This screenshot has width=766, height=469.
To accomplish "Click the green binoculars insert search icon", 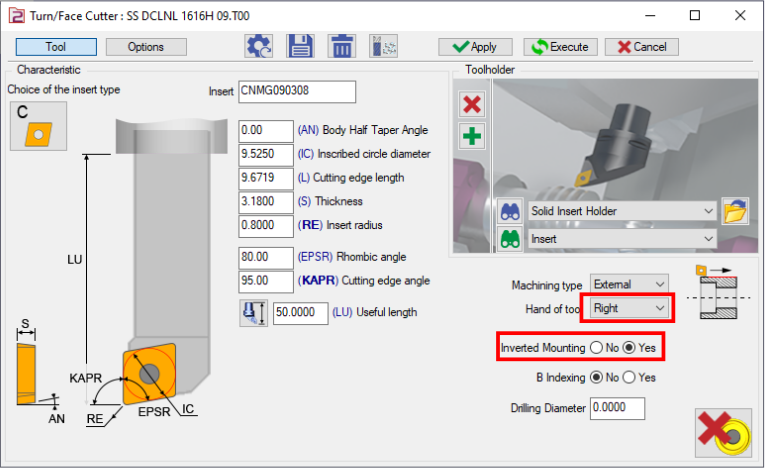I will (510, 240).
